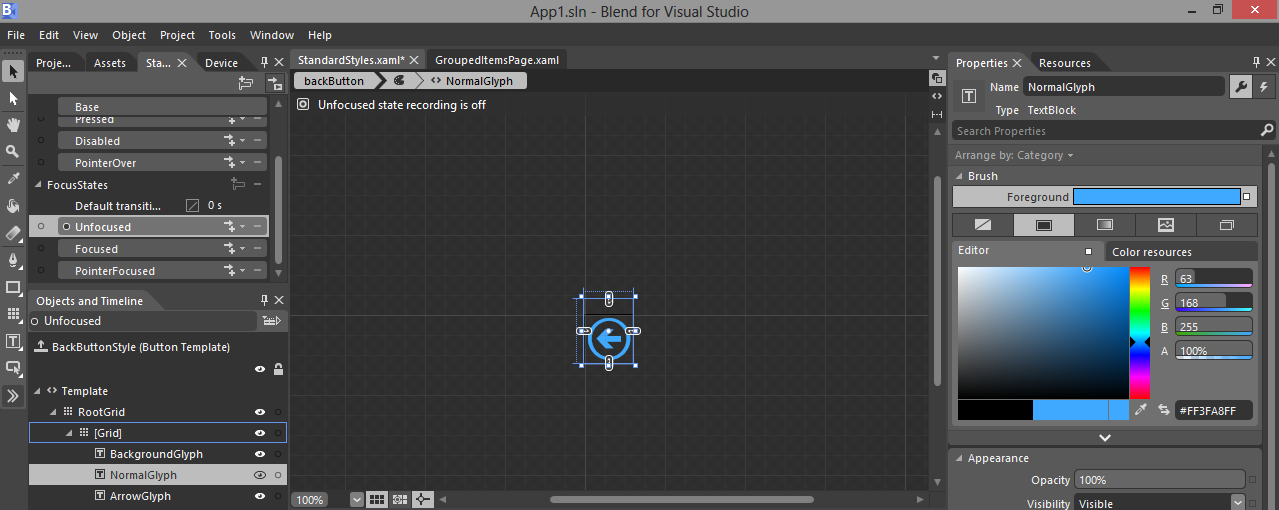Switch to the Resources tab
The image size is (1279, 510).
pyautogui.click(x=1064, y=63)
